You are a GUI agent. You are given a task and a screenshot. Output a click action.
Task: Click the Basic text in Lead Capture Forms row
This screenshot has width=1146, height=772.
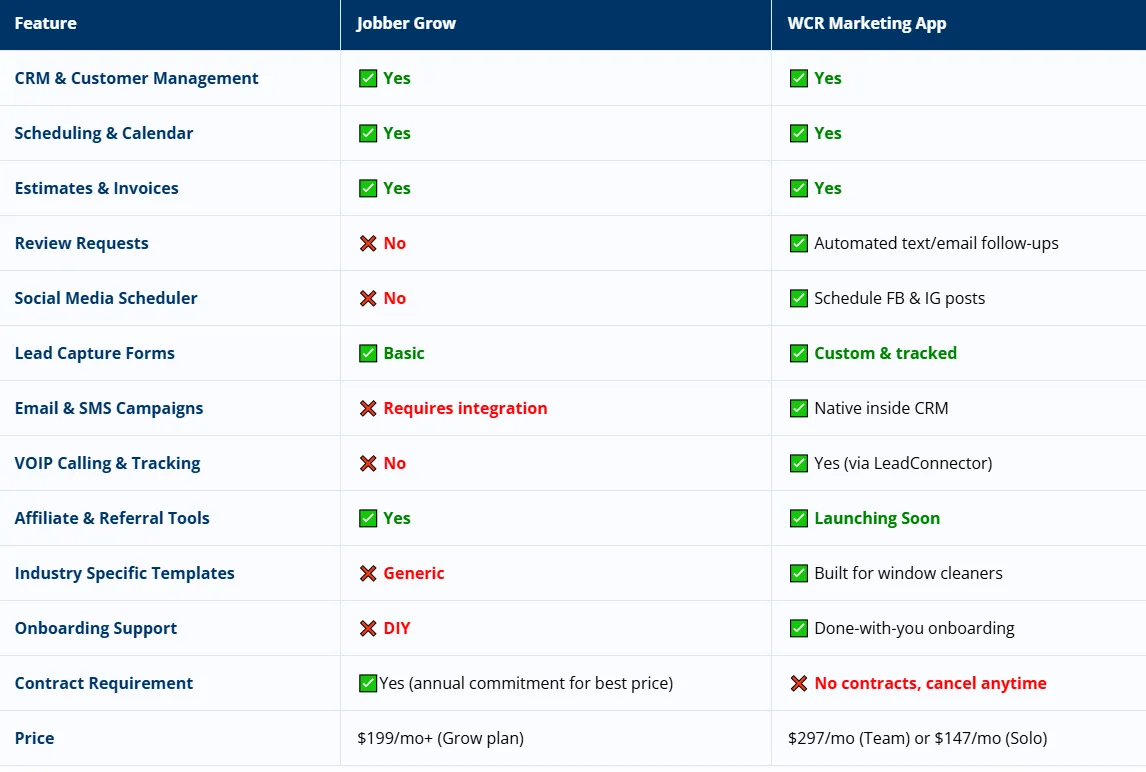click(x=403, y=353)
